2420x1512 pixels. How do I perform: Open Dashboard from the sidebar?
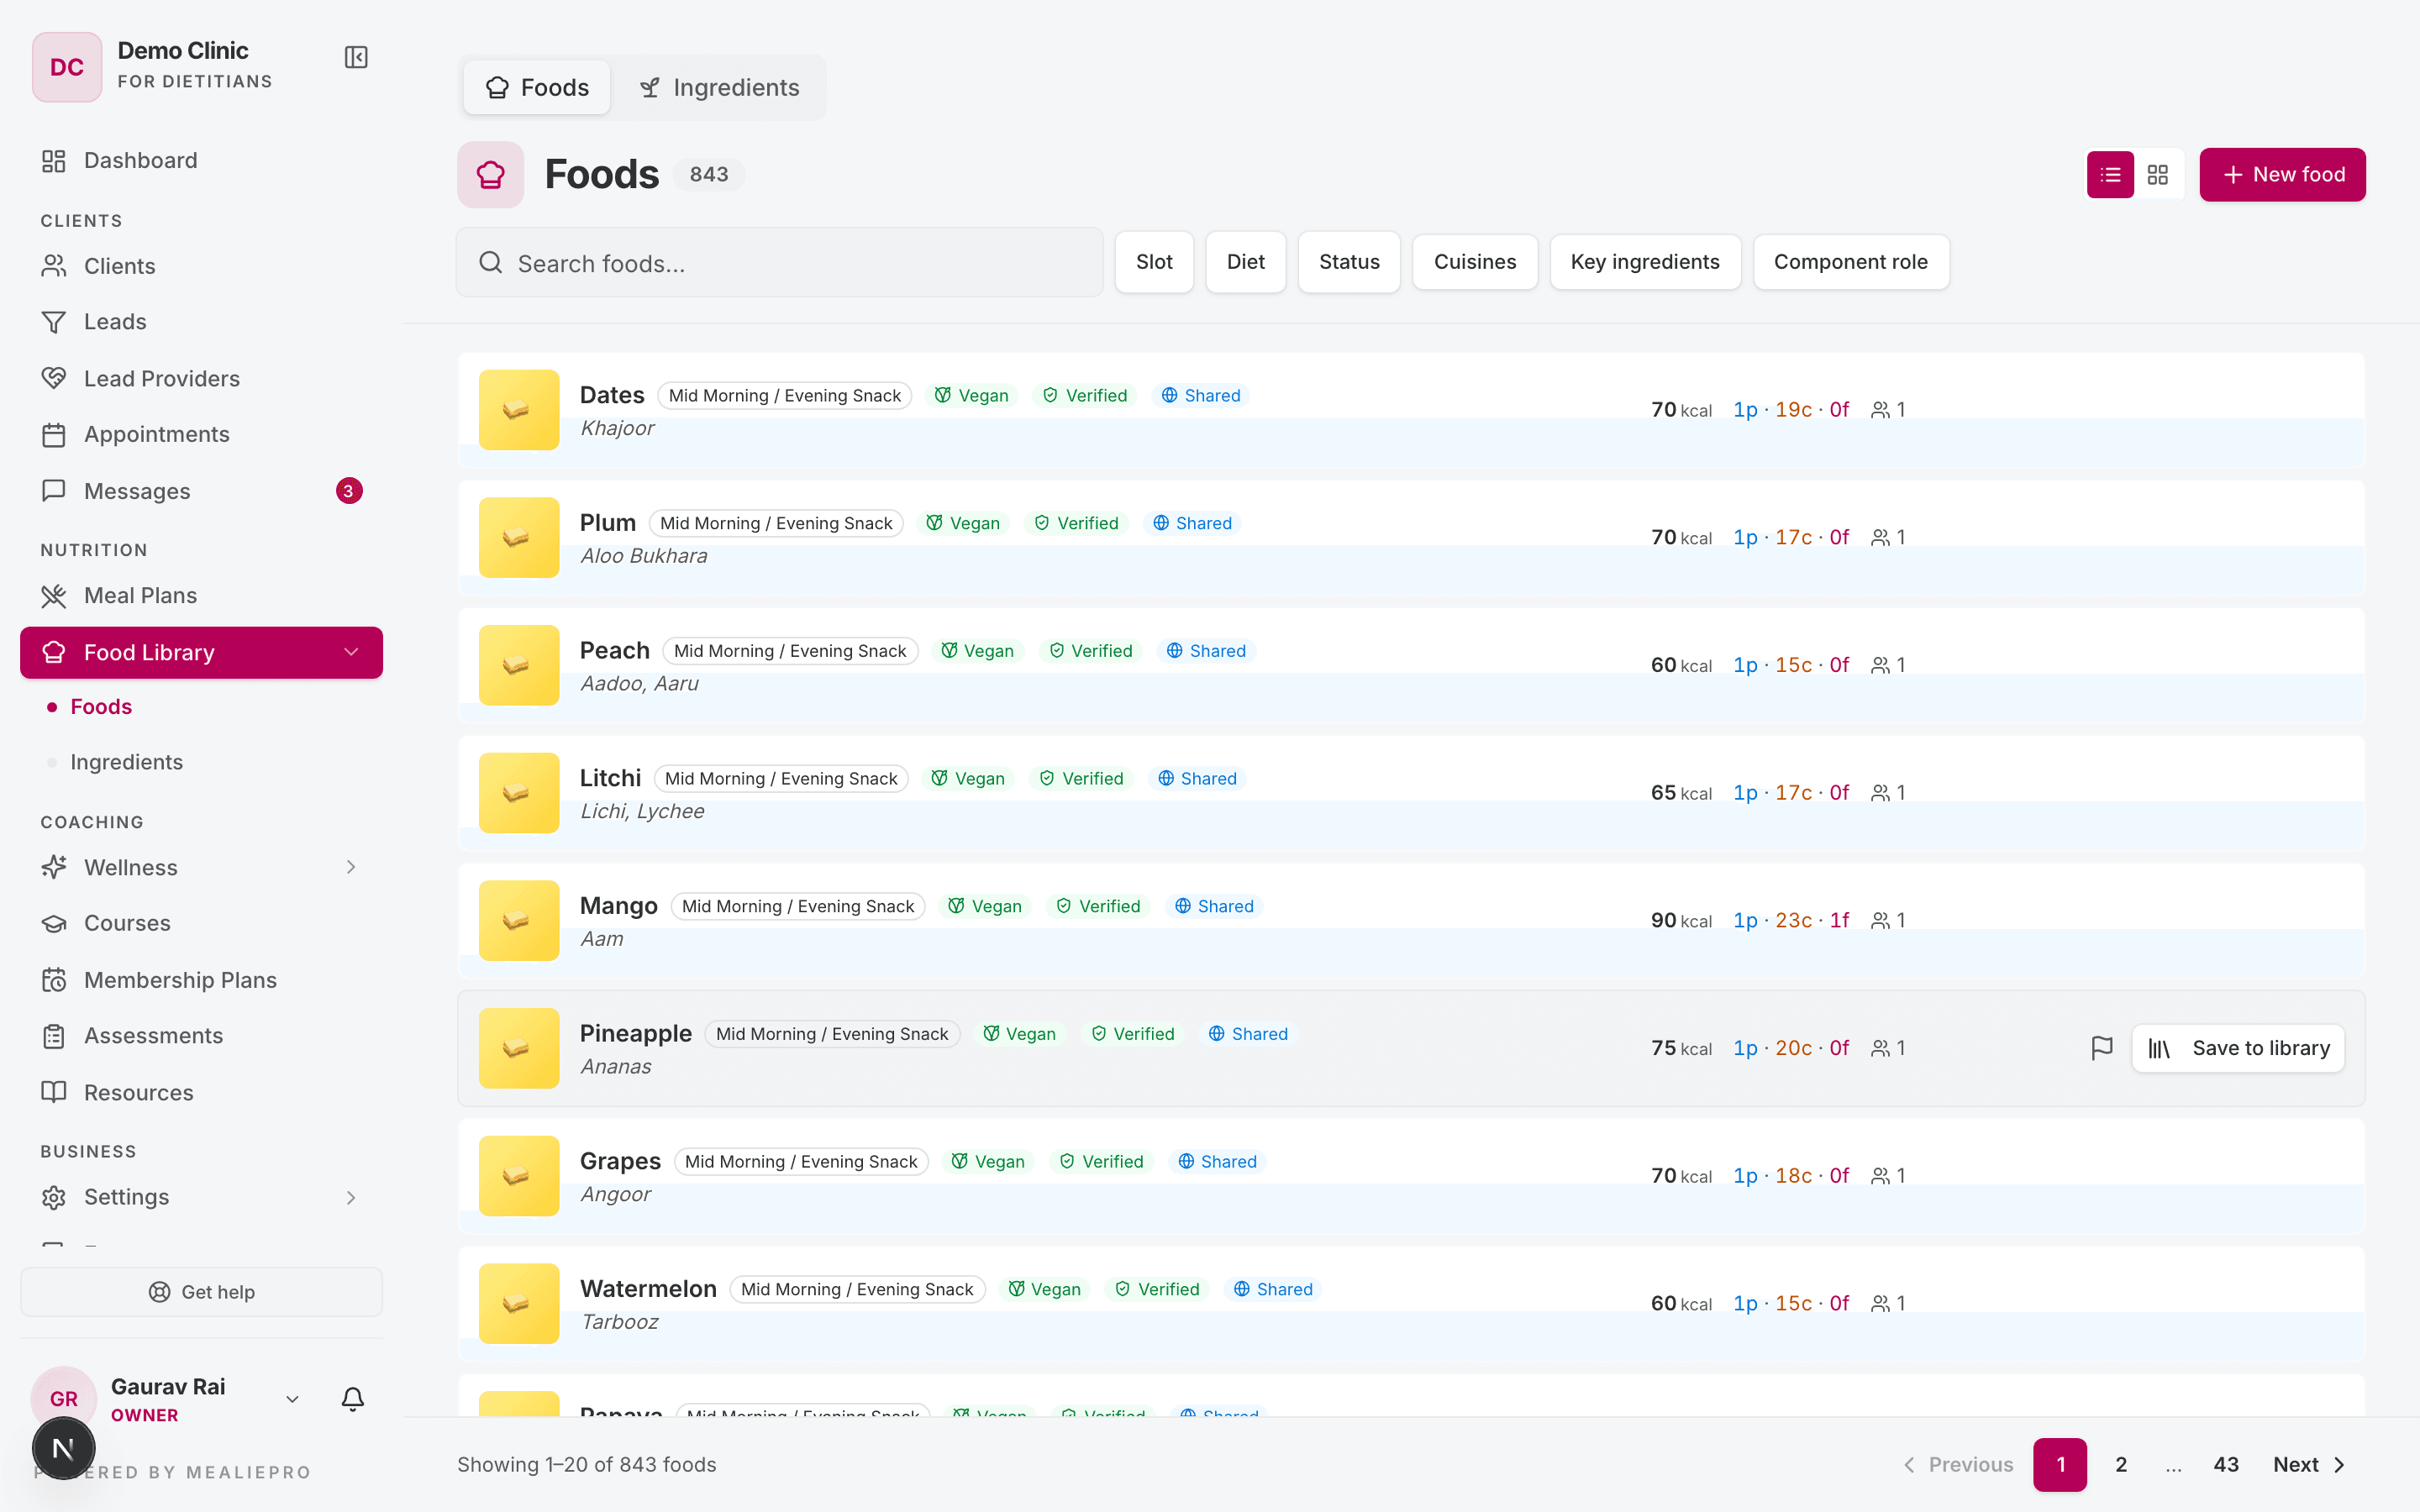click(x=201, y=160)
